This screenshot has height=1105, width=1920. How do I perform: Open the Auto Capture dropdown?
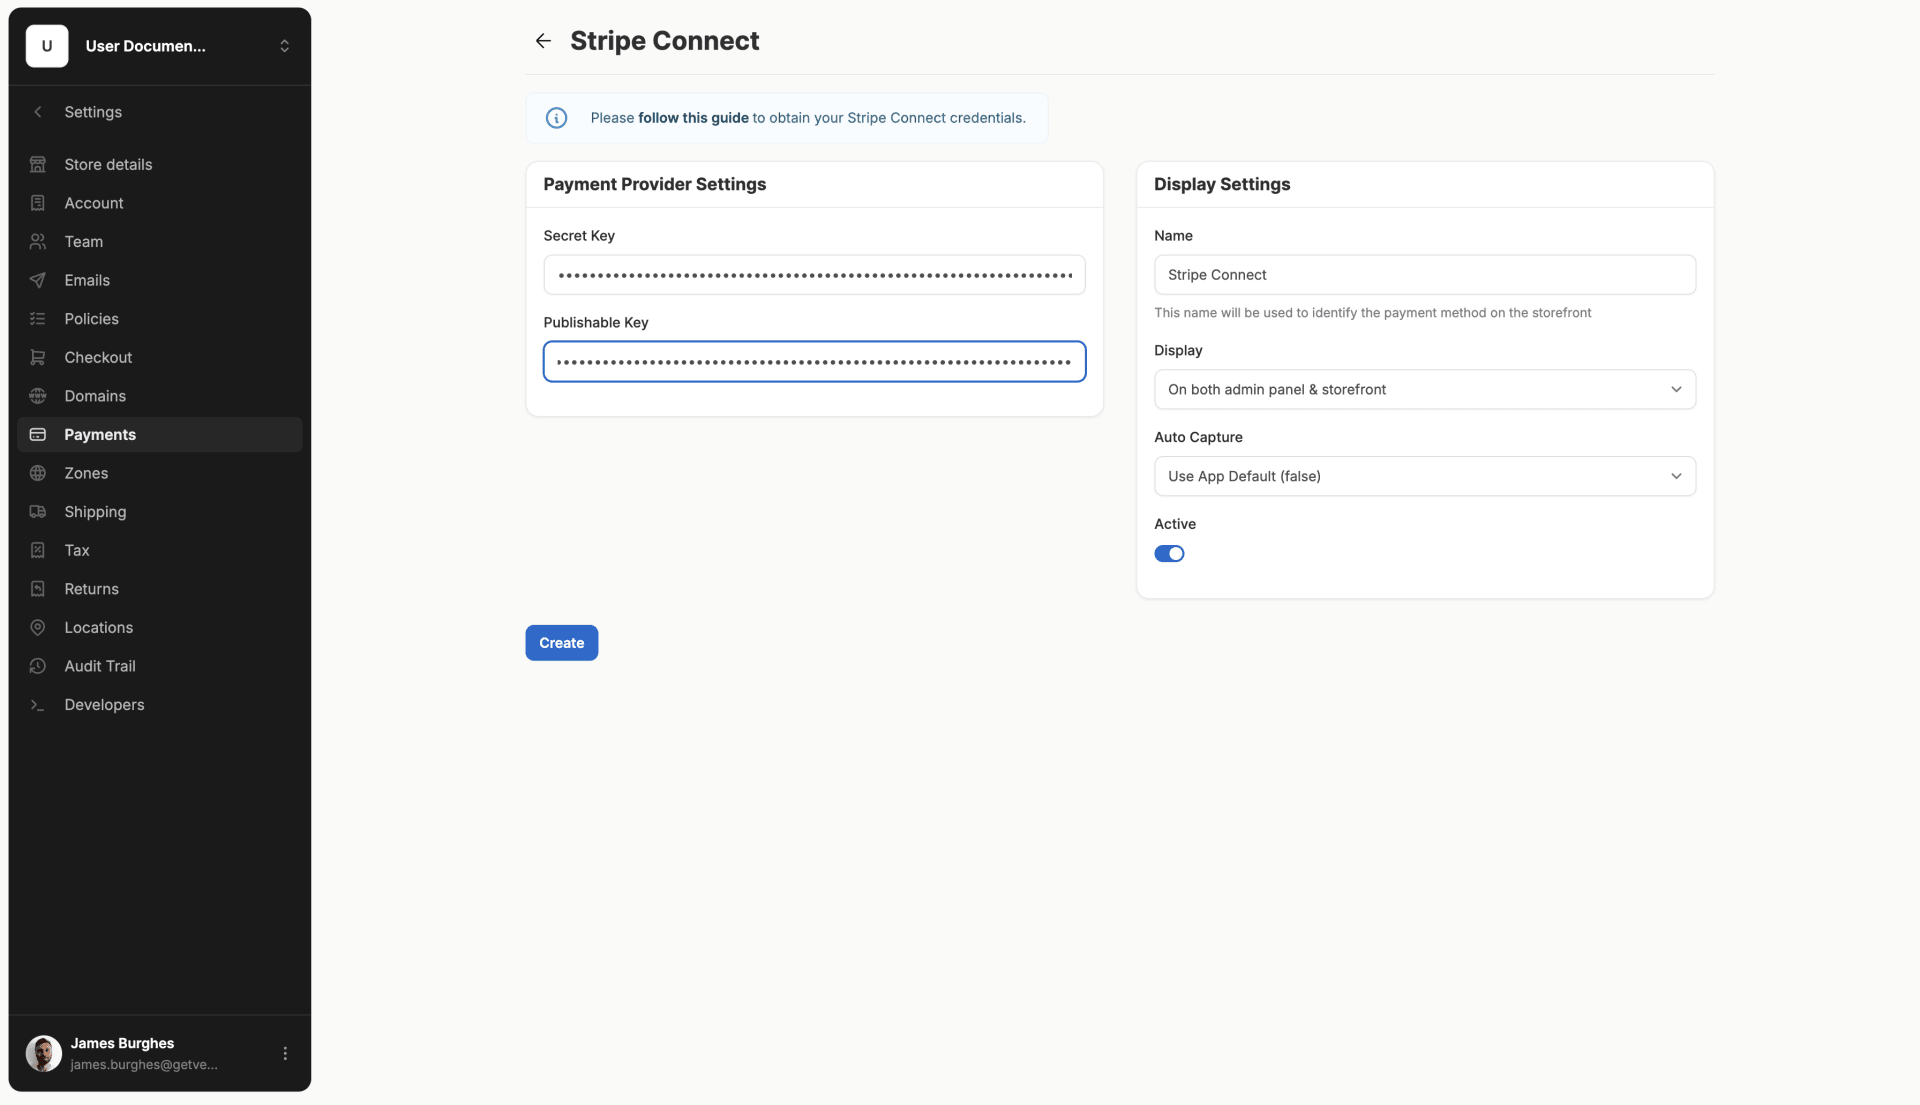pyautogui.click(x=1425, y=477)
